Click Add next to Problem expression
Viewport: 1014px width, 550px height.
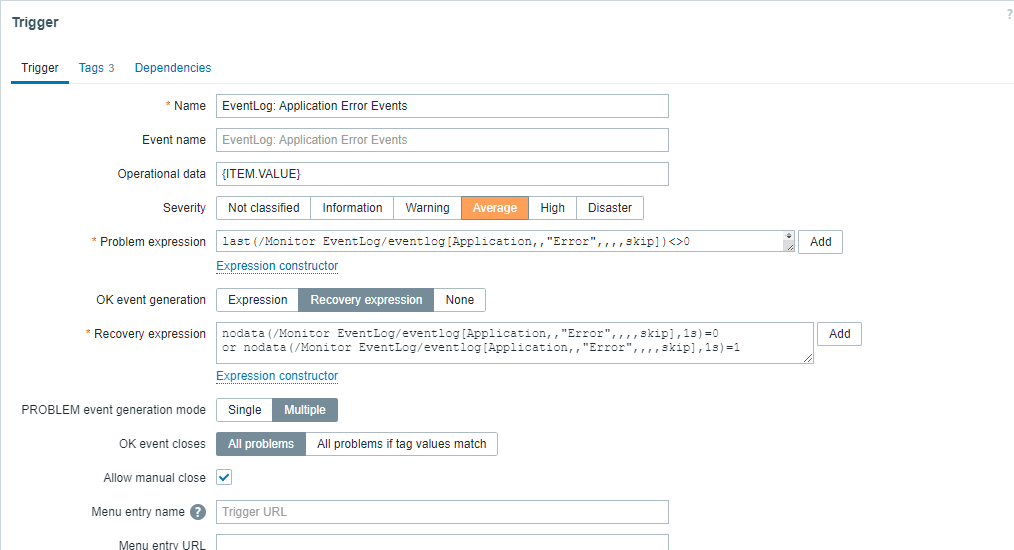click(820, 242)
